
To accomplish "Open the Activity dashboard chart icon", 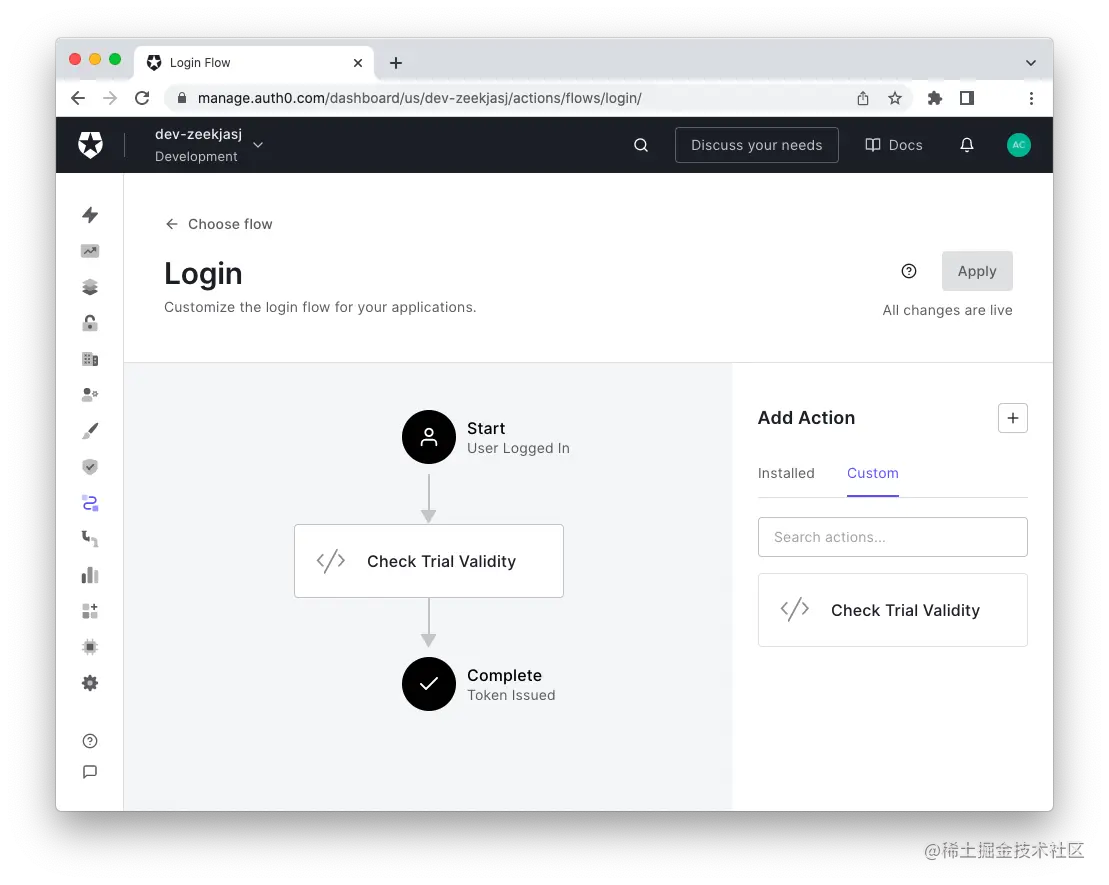I will click(x=90, y=251).
